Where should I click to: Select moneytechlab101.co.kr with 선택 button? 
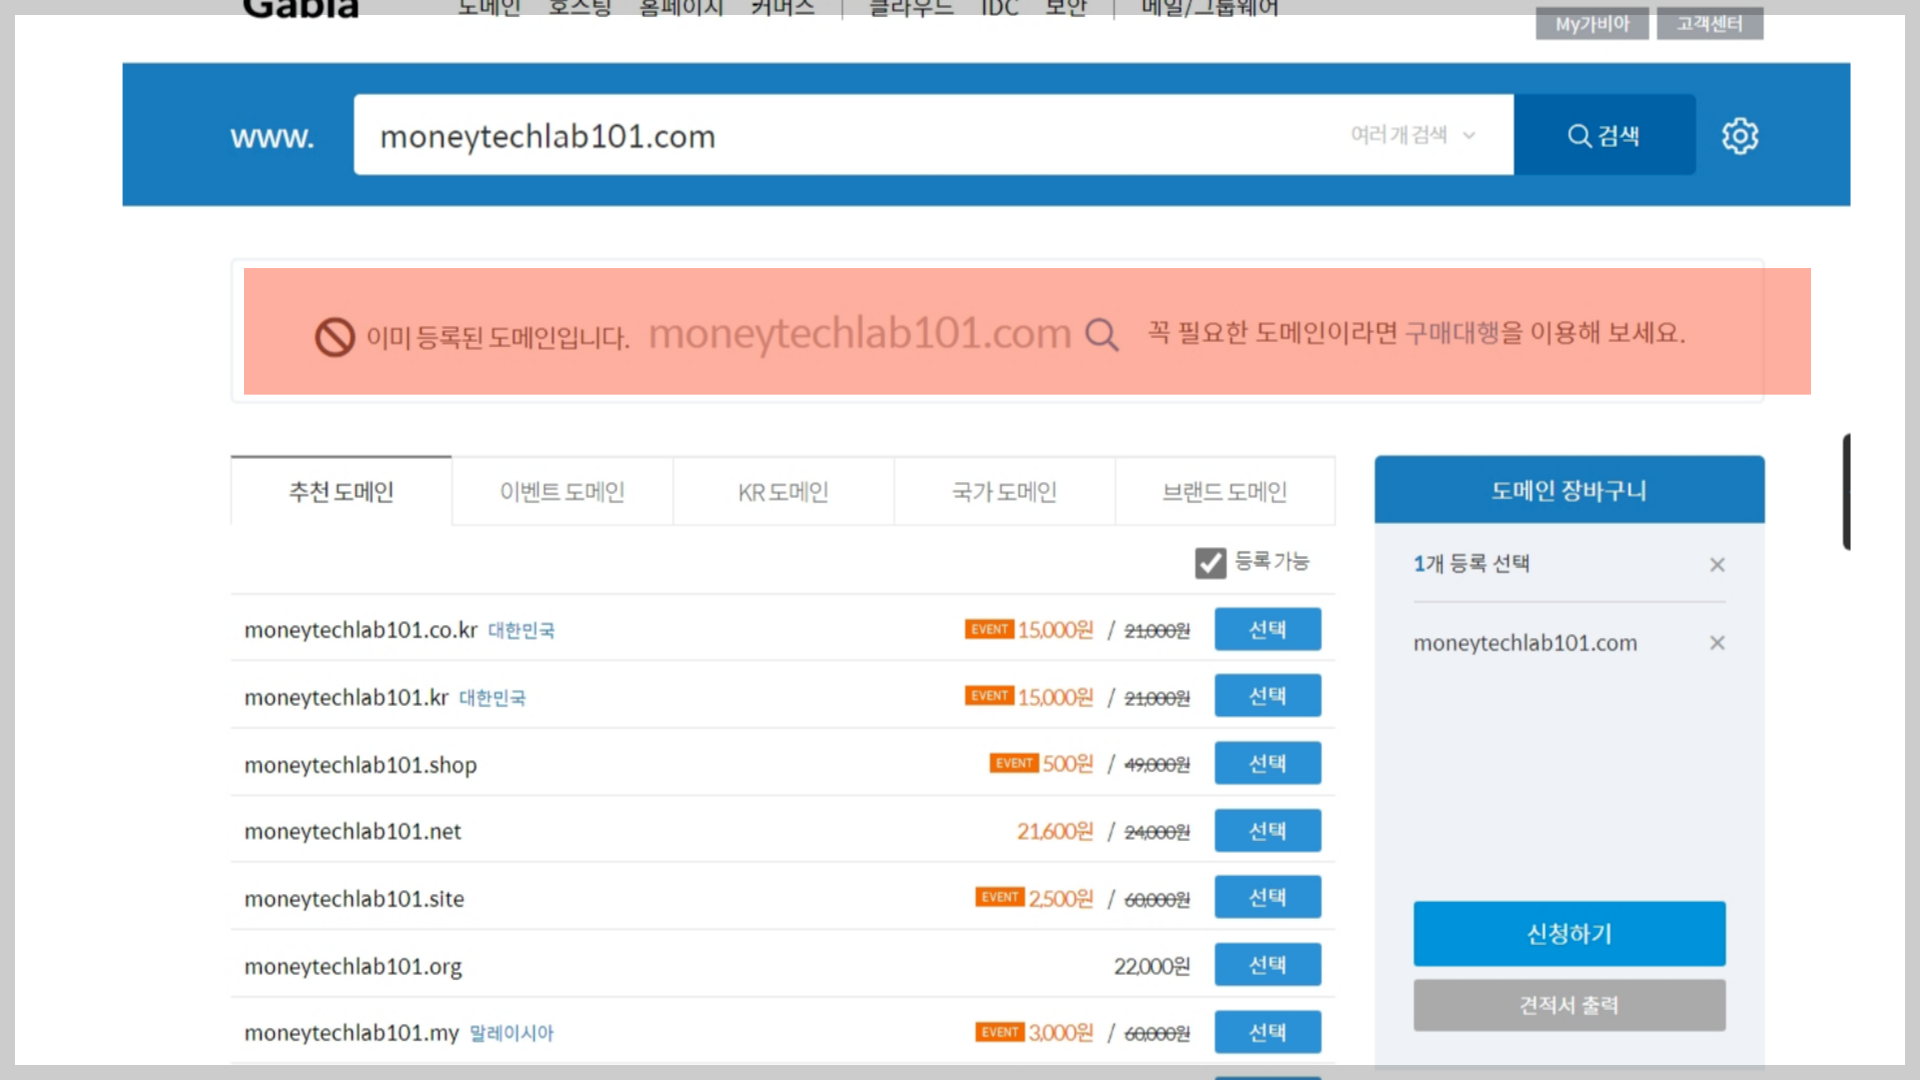(x=1267, y=629)
